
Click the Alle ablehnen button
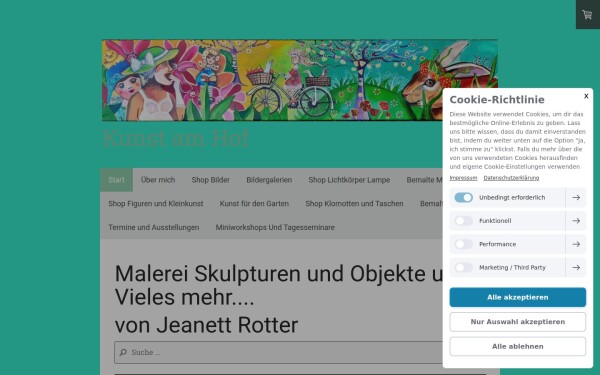point(517,346)
